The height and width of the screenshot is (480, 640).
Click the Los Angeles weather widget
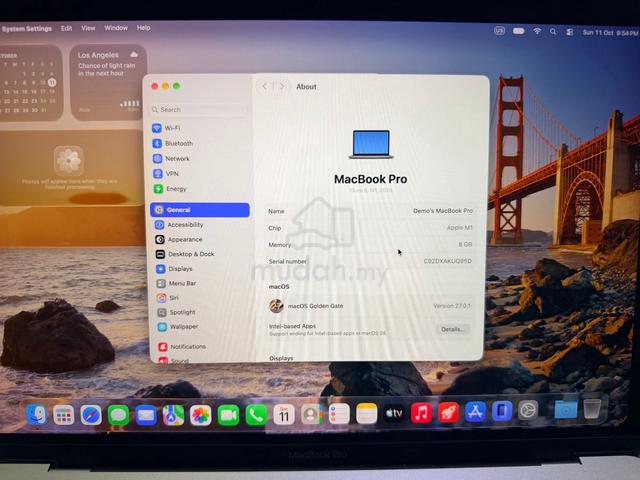[x=108, y=82]
